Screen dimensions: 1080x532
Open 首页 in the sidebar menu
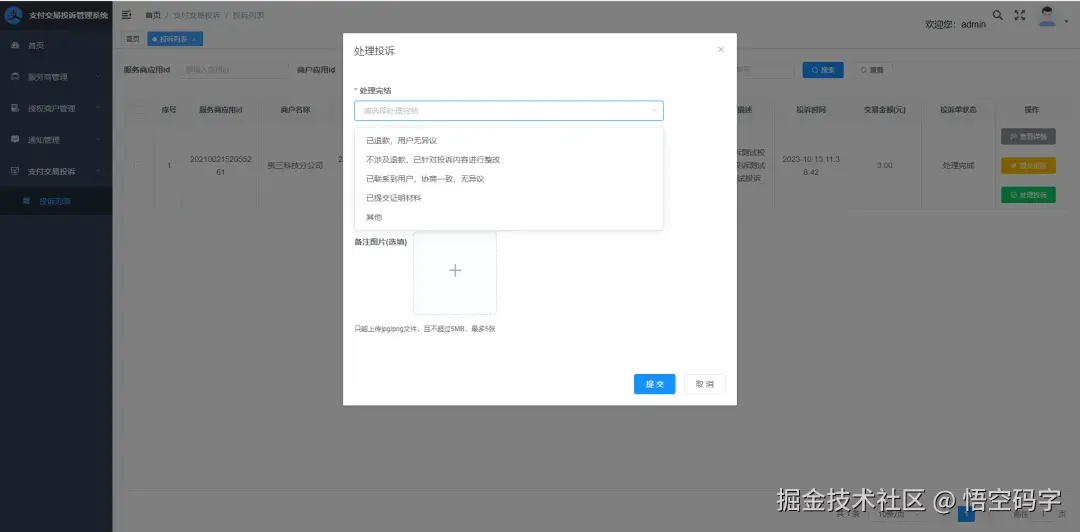coord(56,45)
